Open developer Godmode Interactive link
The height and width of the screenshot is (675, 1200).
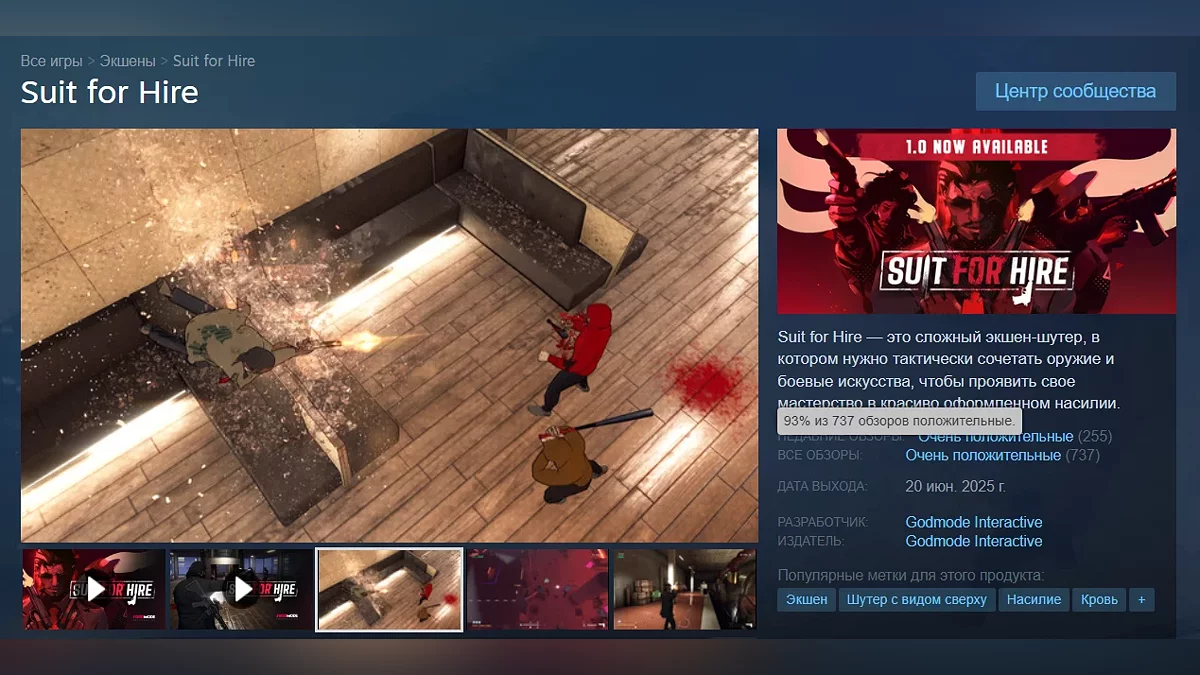974,522
